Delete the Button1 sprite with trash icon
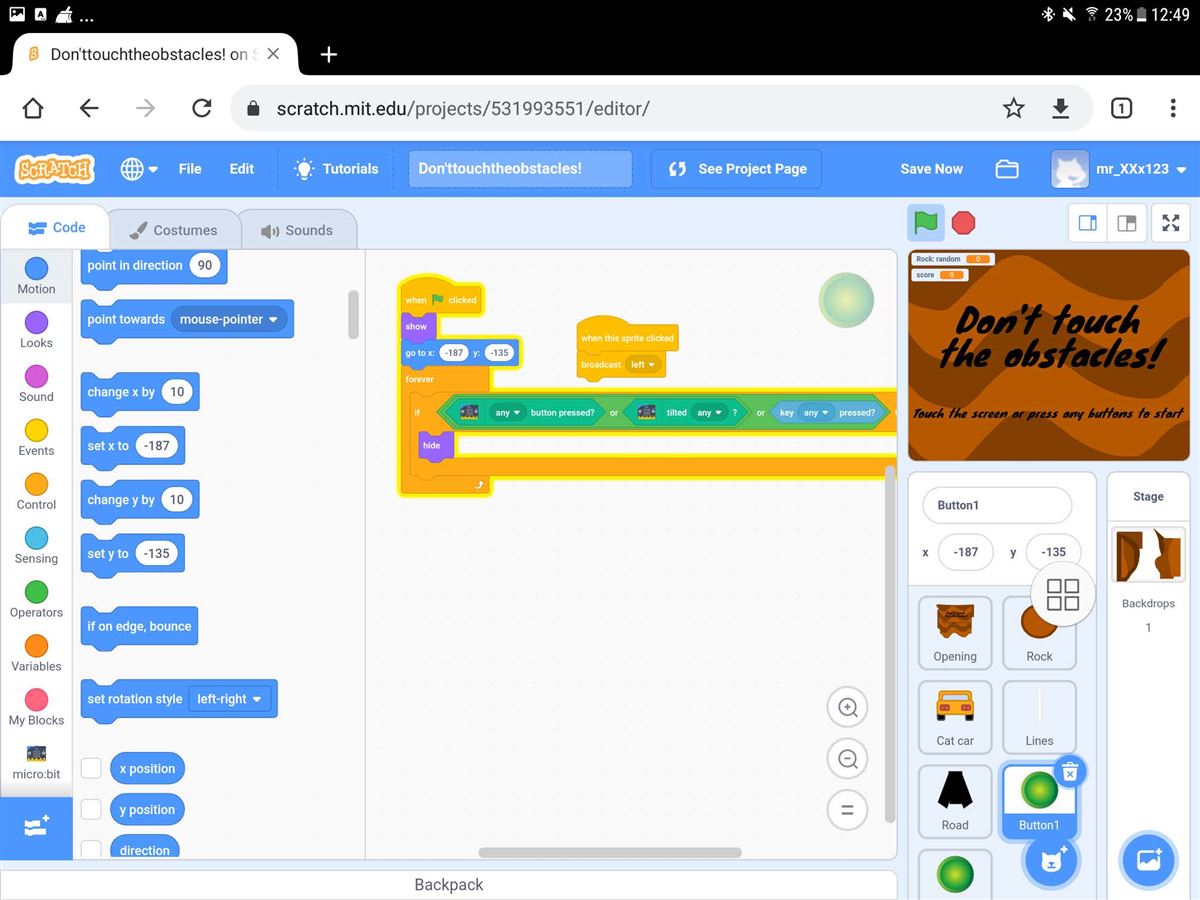The image size is (1200, 900). (x=1069, y=771)
